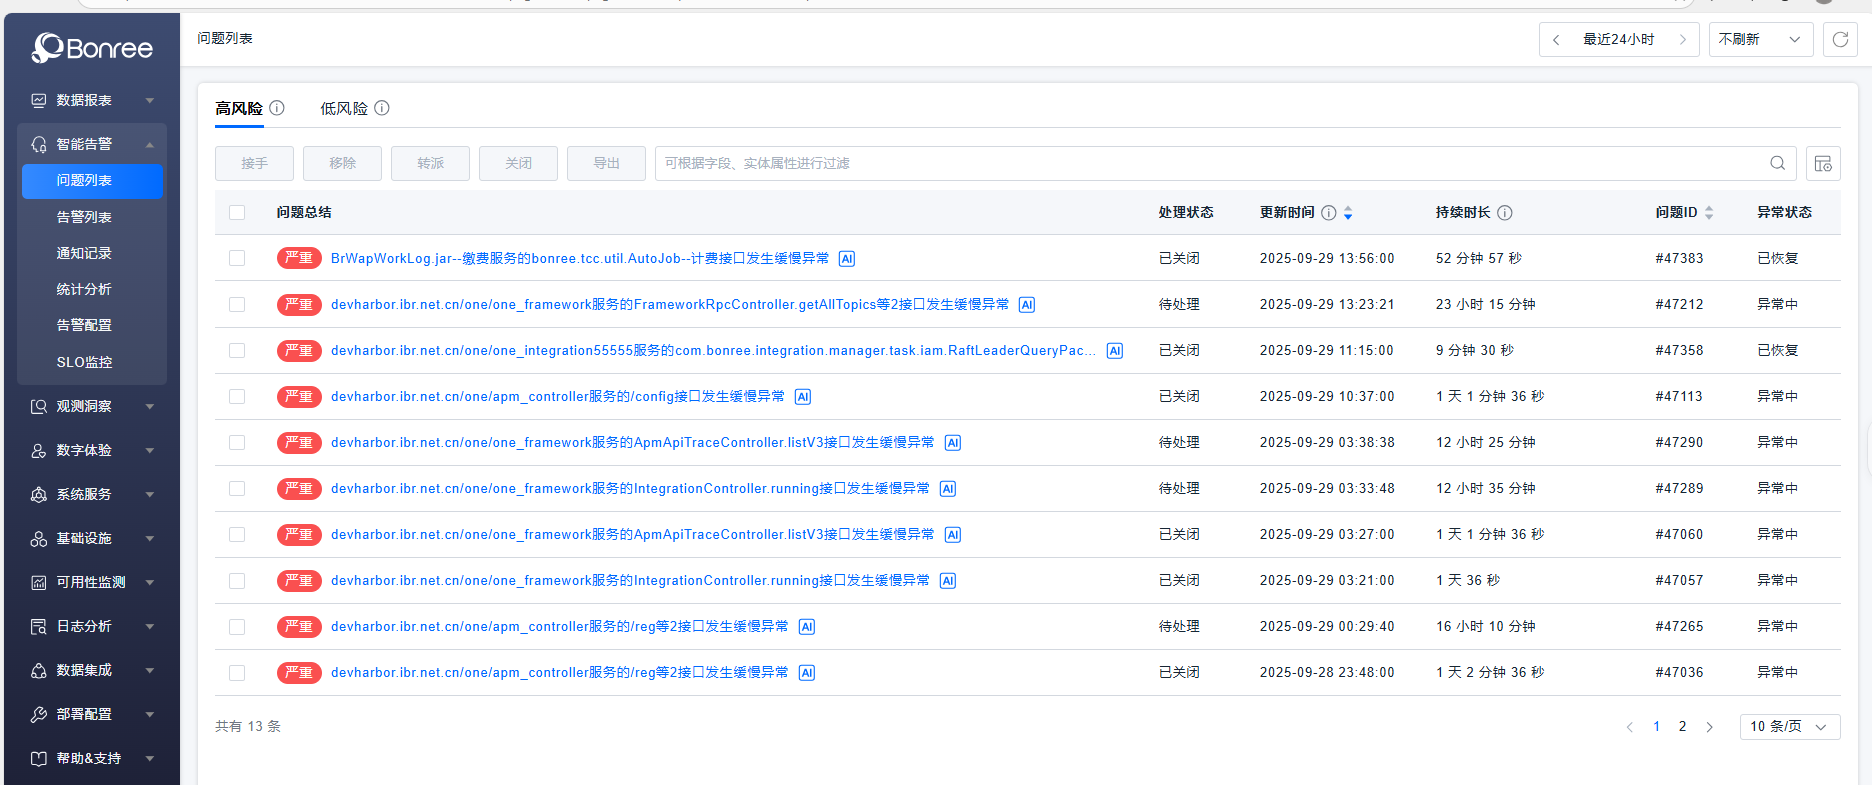Check the box for issue #47212
The image size is (1872, 785).
pos(237,304)
